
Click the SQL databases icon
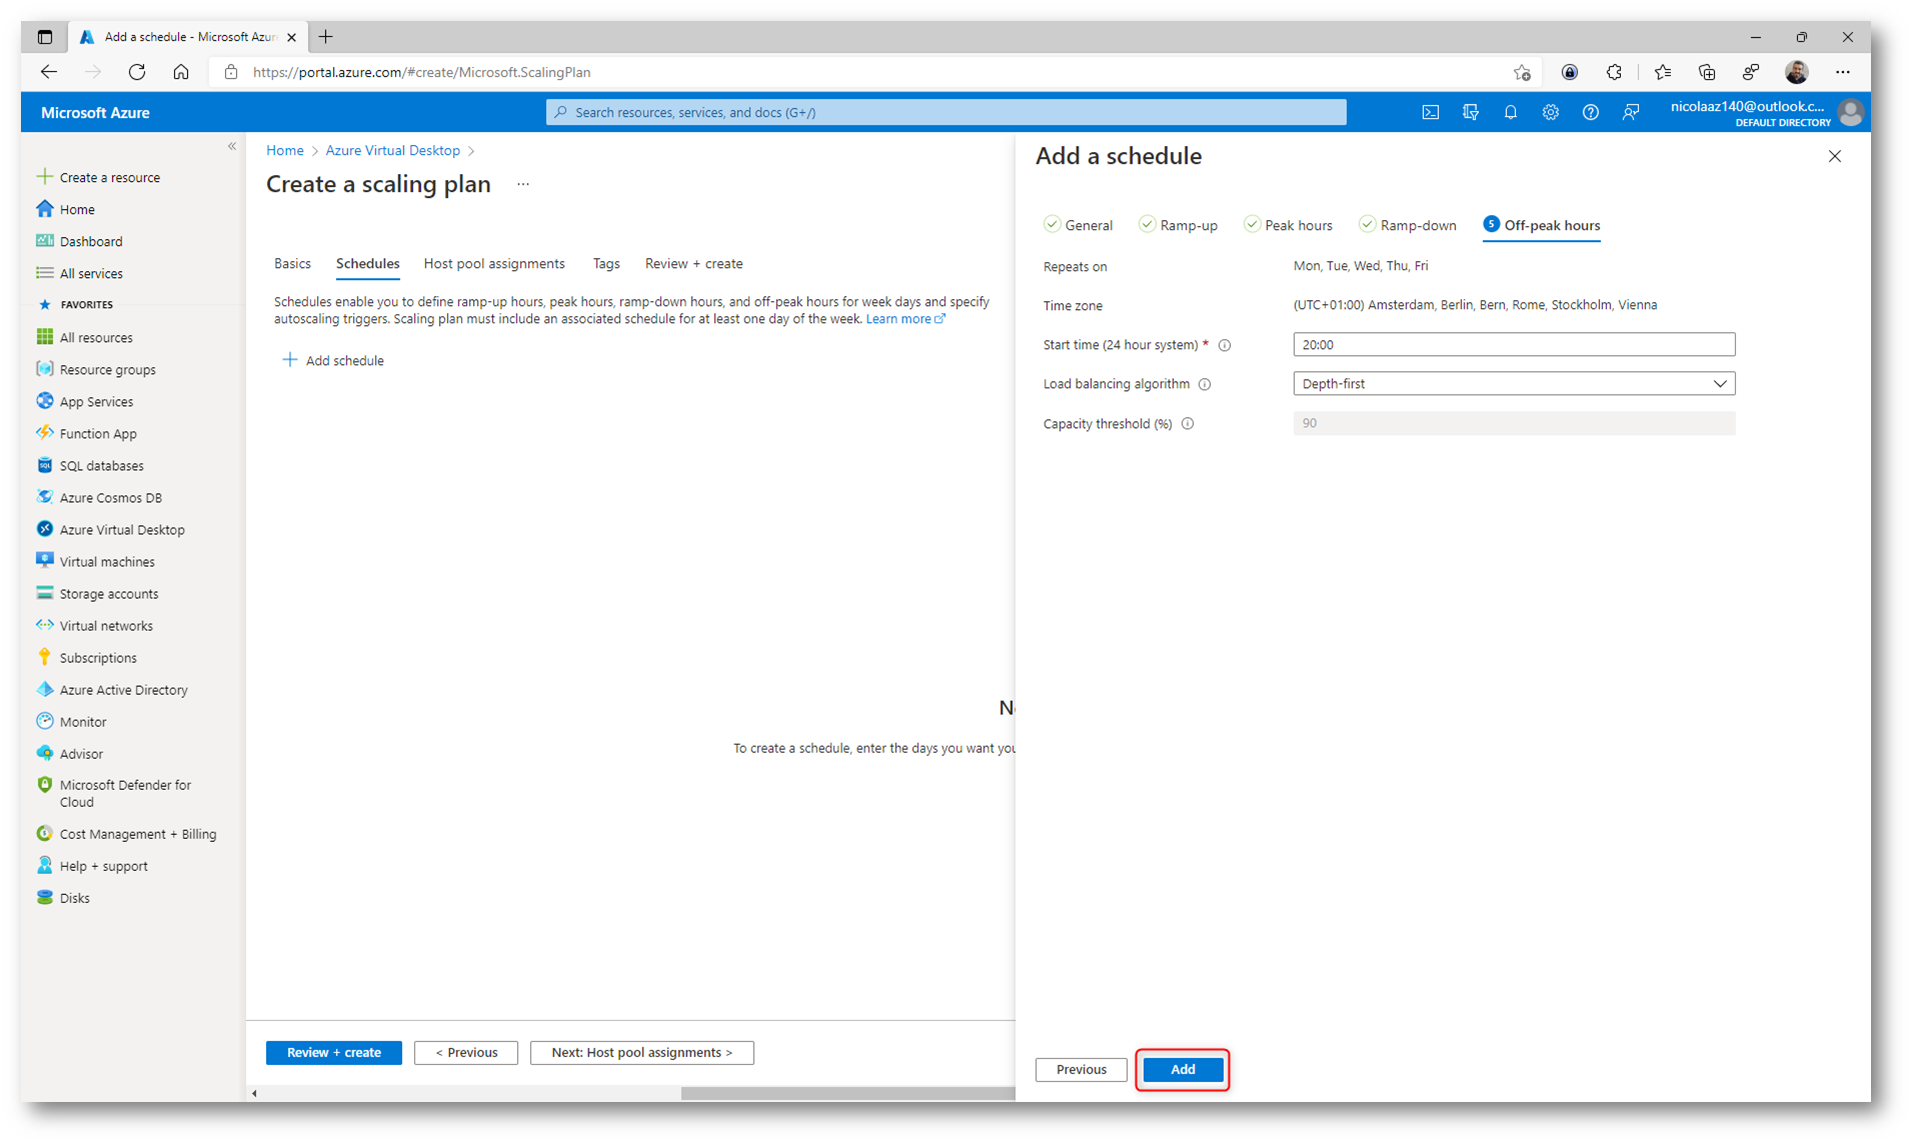point(44,465)
